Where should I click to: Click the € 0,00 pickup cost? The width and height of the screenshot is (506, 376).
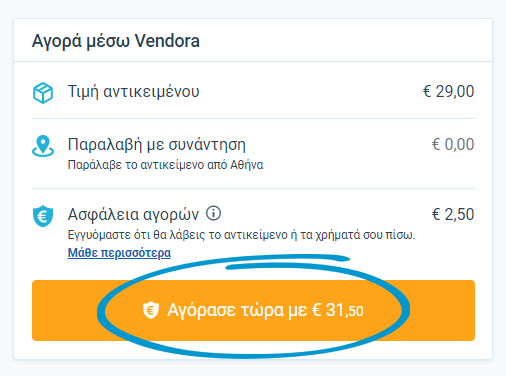pyautogui.click(x=453, y=144)
